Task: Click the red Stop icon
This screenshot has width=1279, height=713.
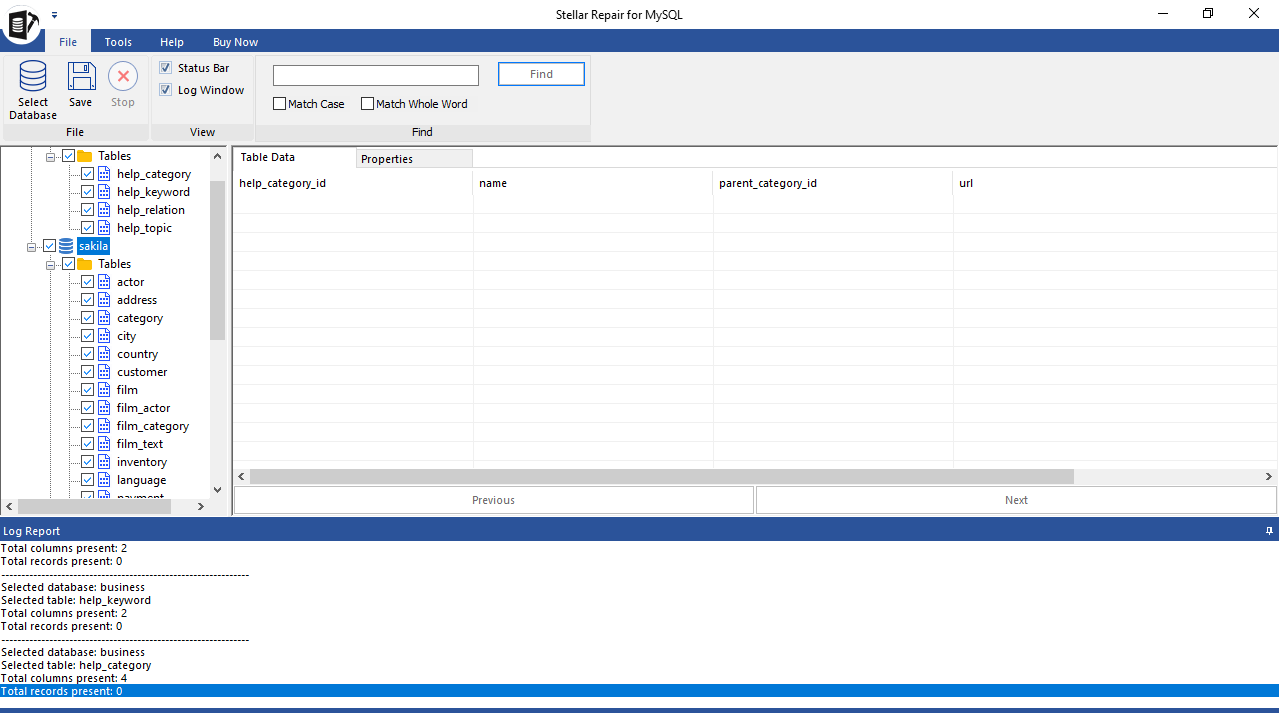Action: [x=123, y=76]
